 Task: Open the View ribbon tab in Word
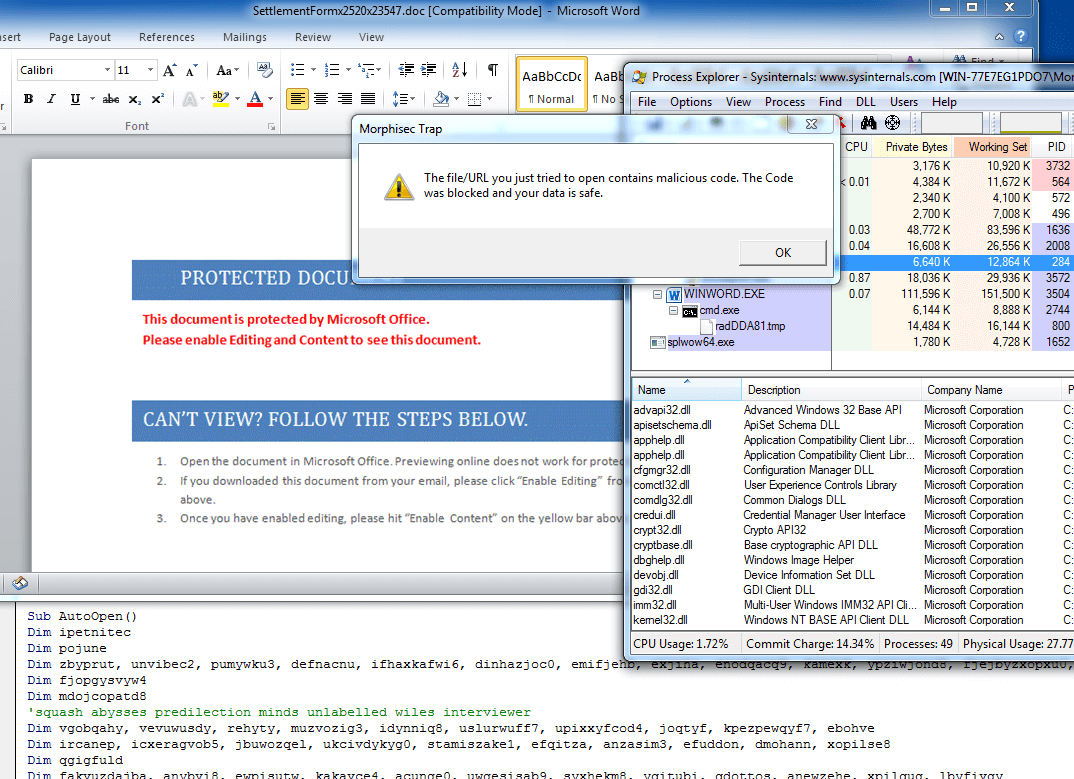[x=371, y=37]
